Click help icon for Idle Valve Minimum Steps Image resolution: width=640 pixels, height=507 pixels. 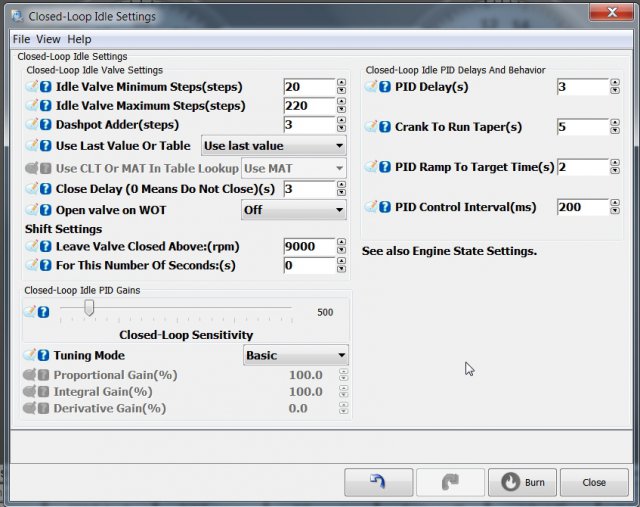coord(46,87)
